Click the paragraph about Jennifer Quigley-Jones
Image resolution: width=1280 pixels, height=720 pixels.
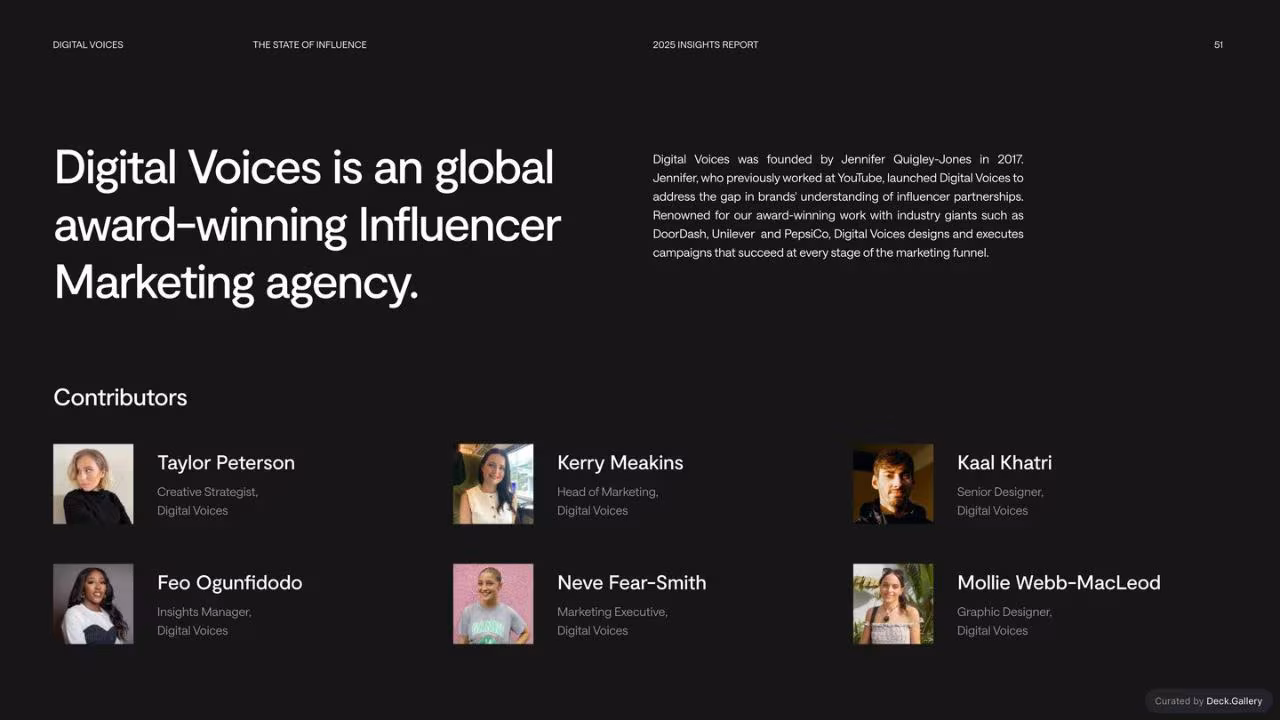pos(838,206)
